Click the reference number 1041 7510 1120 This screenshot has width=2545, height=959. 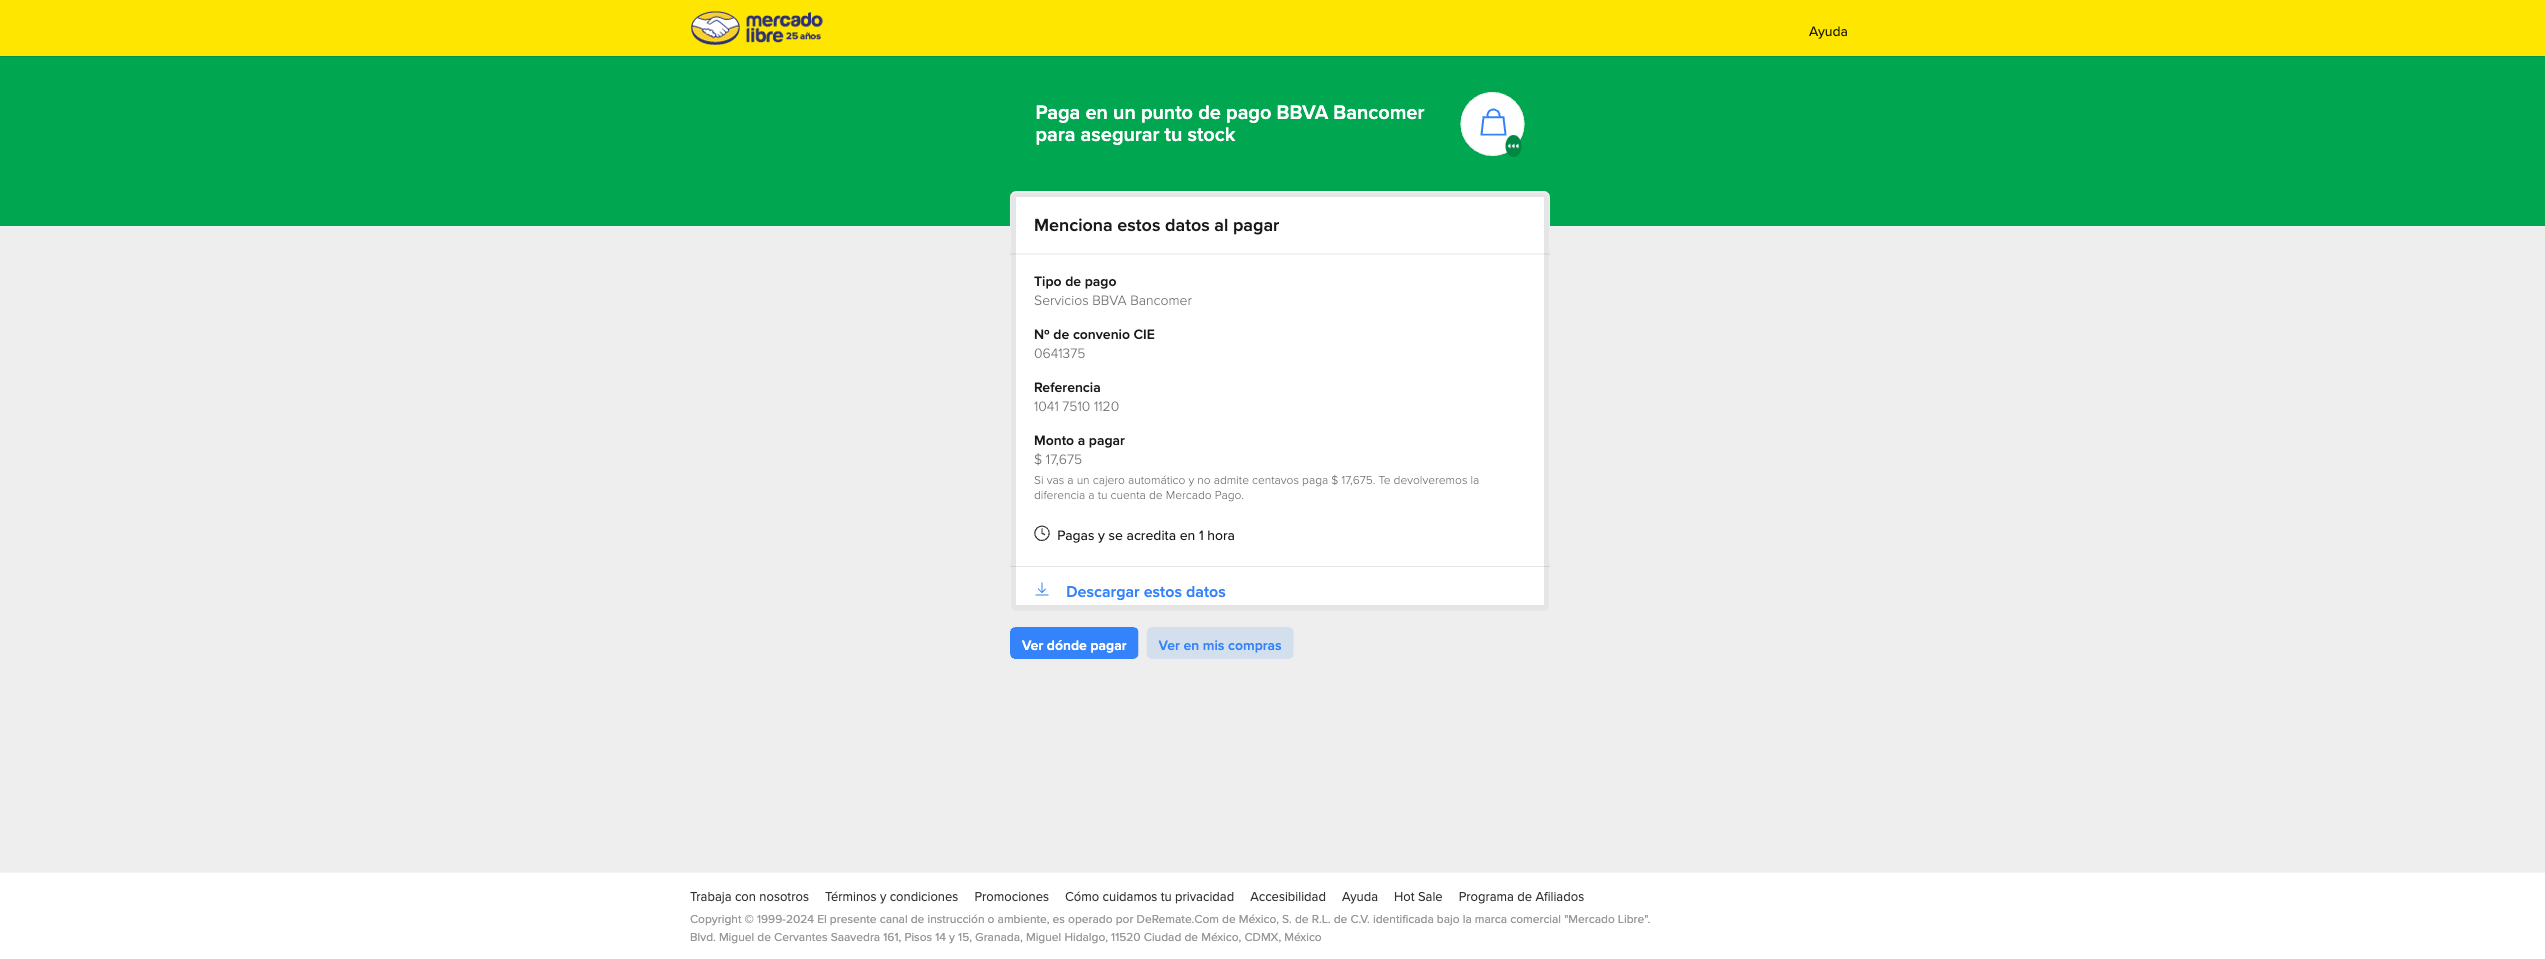click(1076, 407)
